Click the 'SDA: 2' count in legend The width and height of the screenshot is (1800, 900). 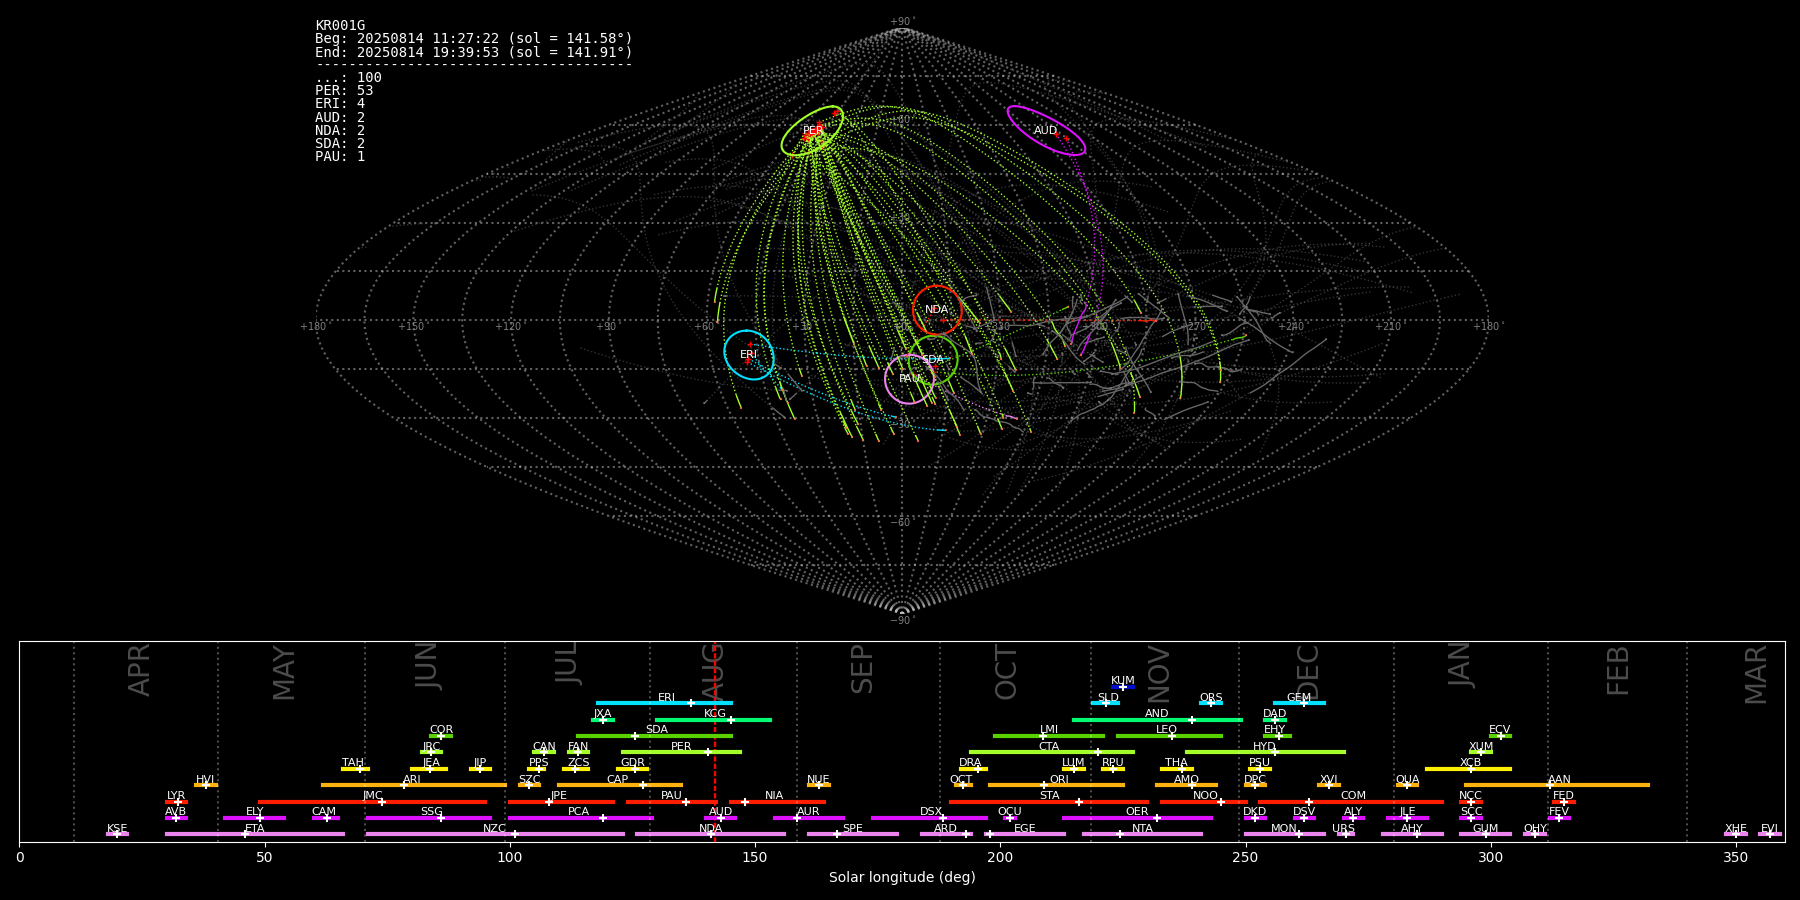340,143
